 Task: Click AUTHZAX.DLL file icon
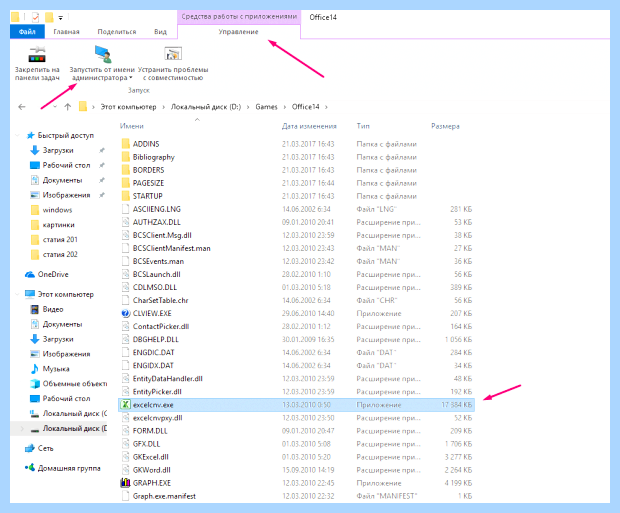pos(125,222)
